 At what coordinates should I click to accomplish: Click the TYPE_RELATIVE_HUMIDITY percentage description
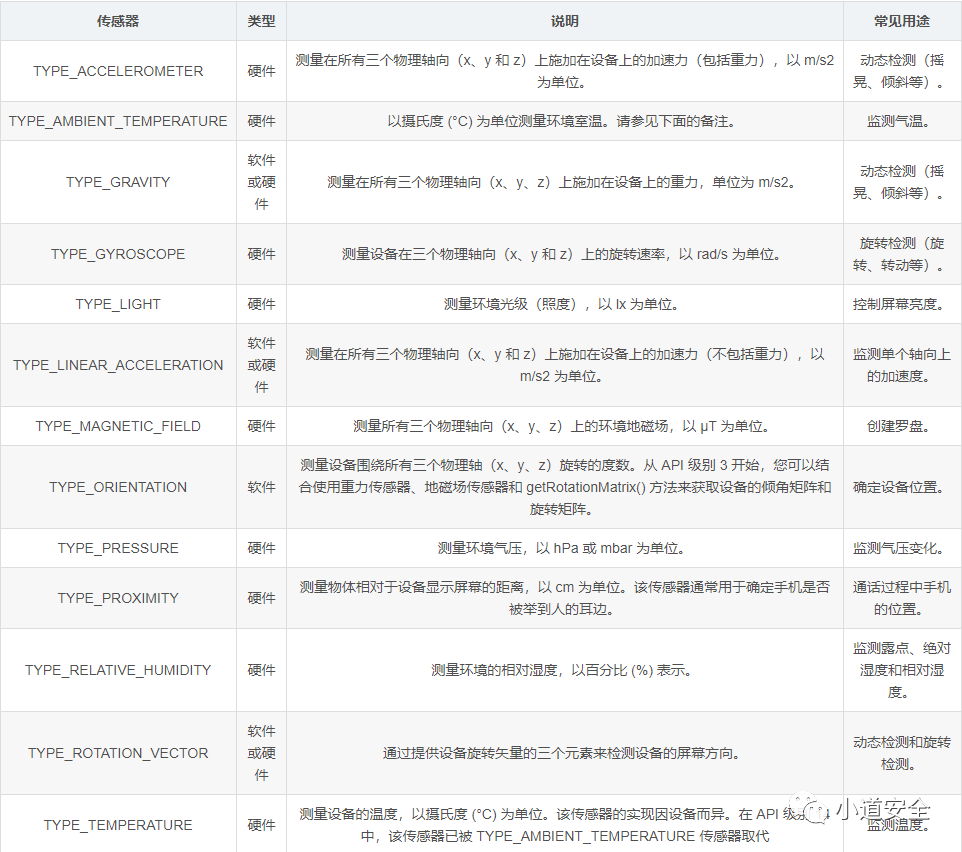pyautogui.click(x=561, y=670)
